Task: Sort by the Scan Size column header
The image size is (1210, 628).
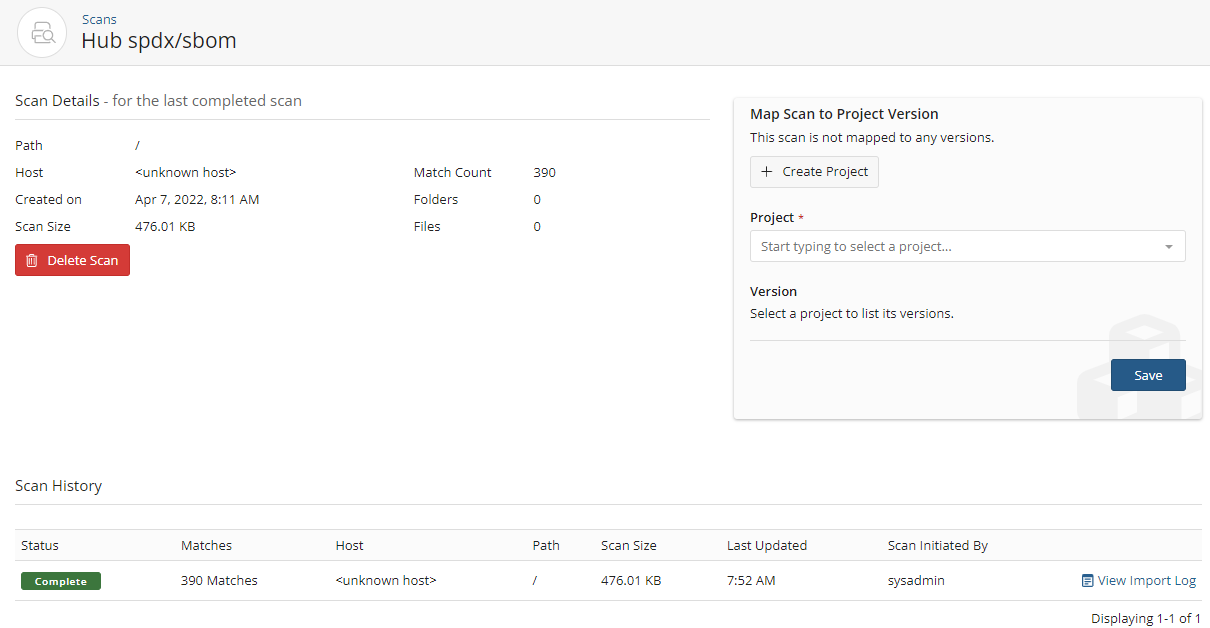Action: [x=629, y=546]
